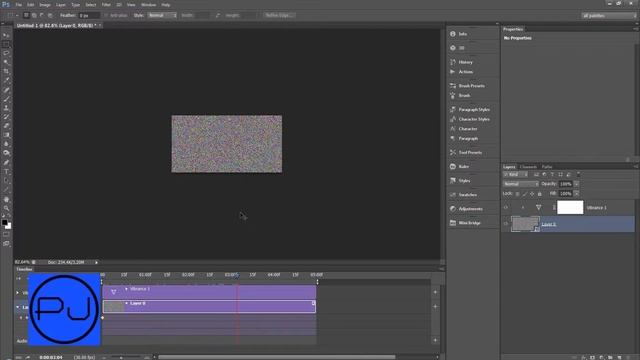
Task: Select the Crop tool
Action: (x=6, y=71)
